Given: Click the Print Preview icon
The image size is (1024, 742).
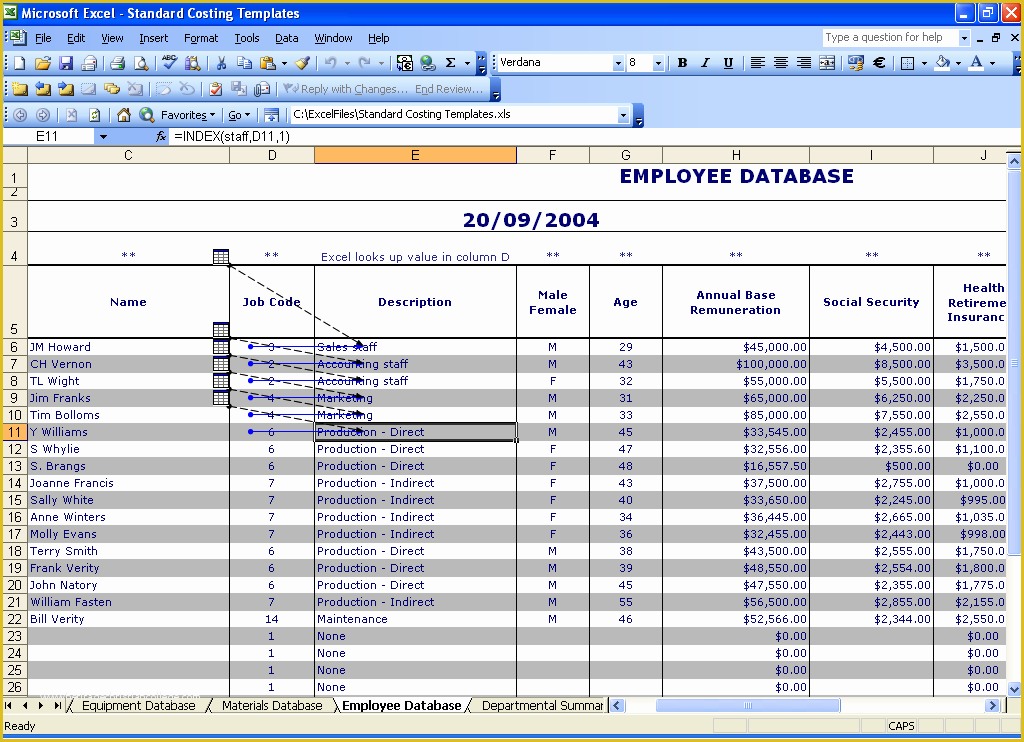Looking at the screenshot, I should pos(140,62).
